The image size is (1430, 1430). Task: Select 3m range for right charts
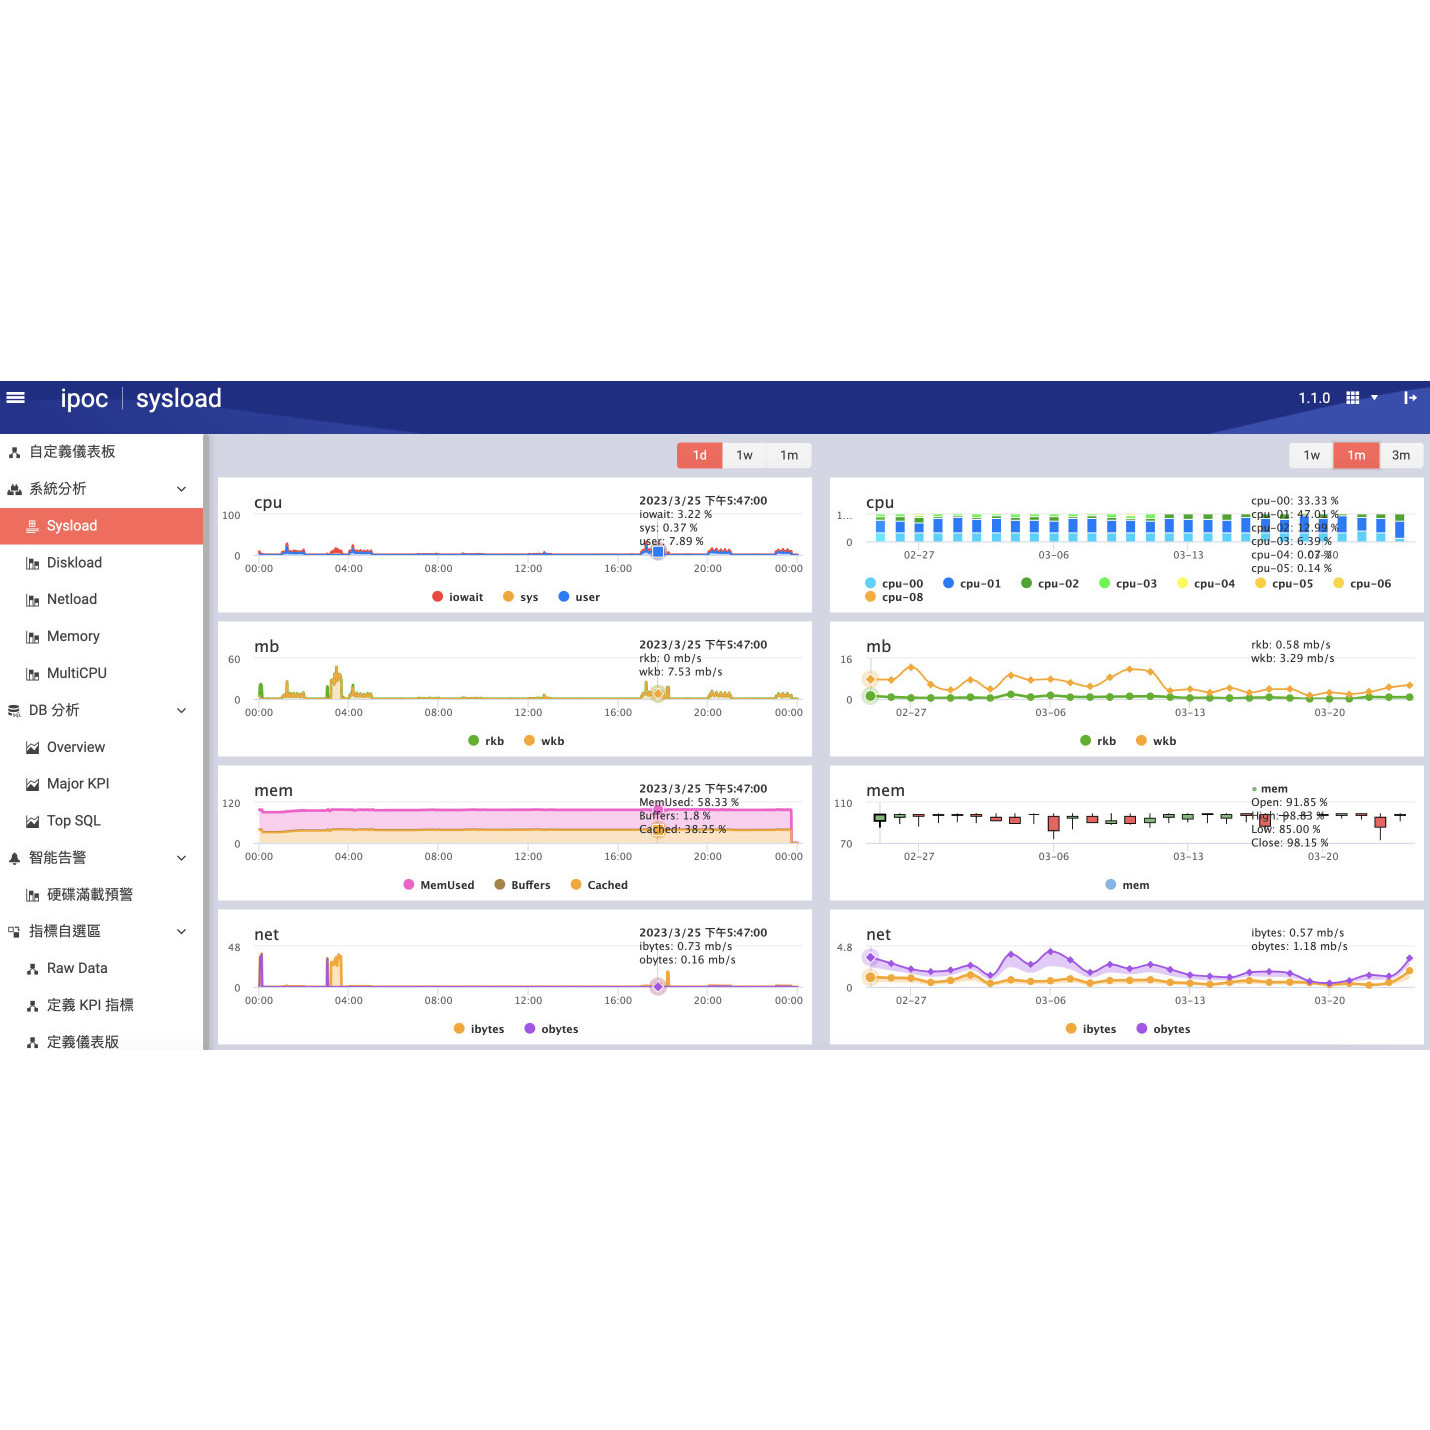pos(1401,455)
